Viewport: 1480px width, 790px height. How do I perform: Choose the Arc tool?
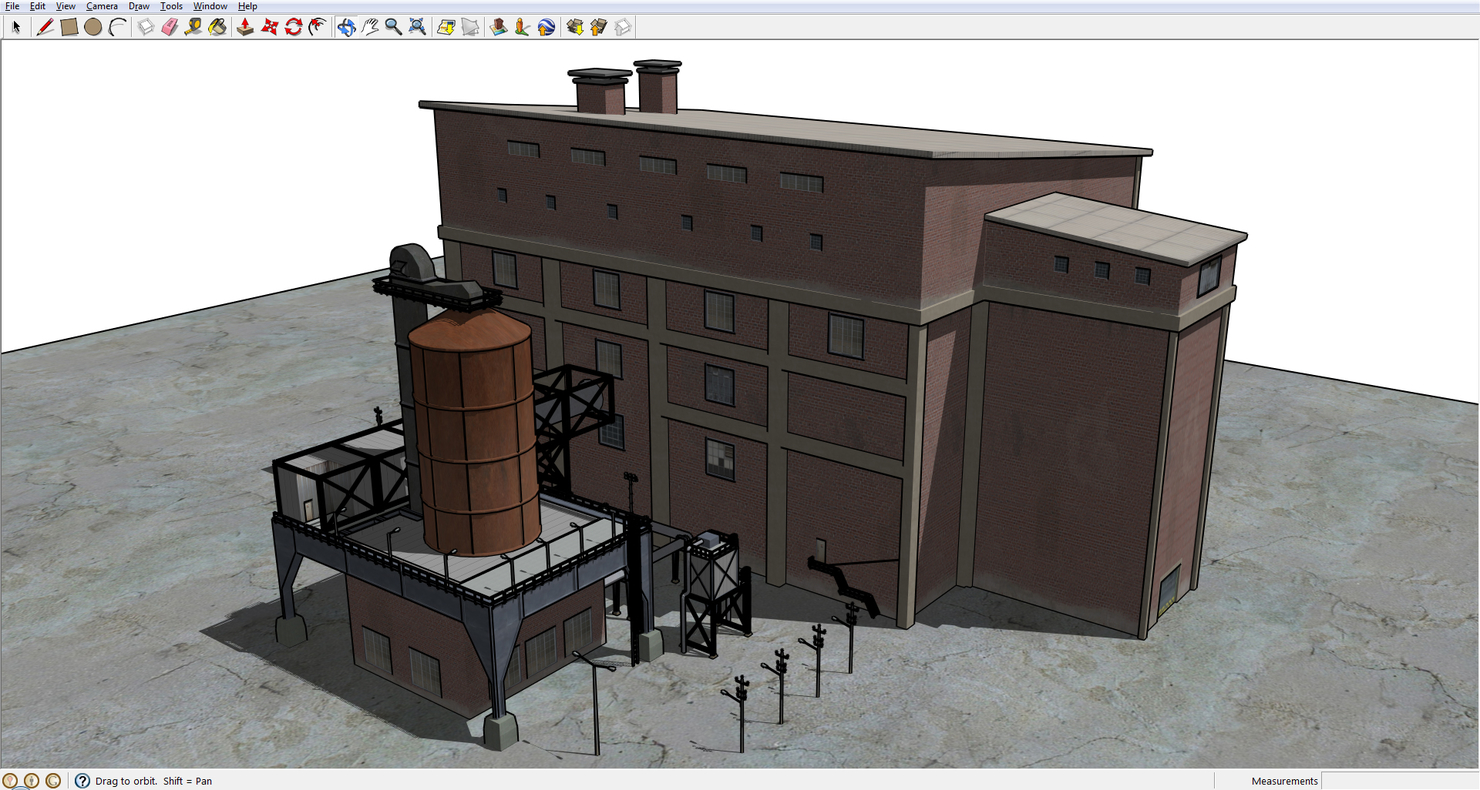click(116, 27)
